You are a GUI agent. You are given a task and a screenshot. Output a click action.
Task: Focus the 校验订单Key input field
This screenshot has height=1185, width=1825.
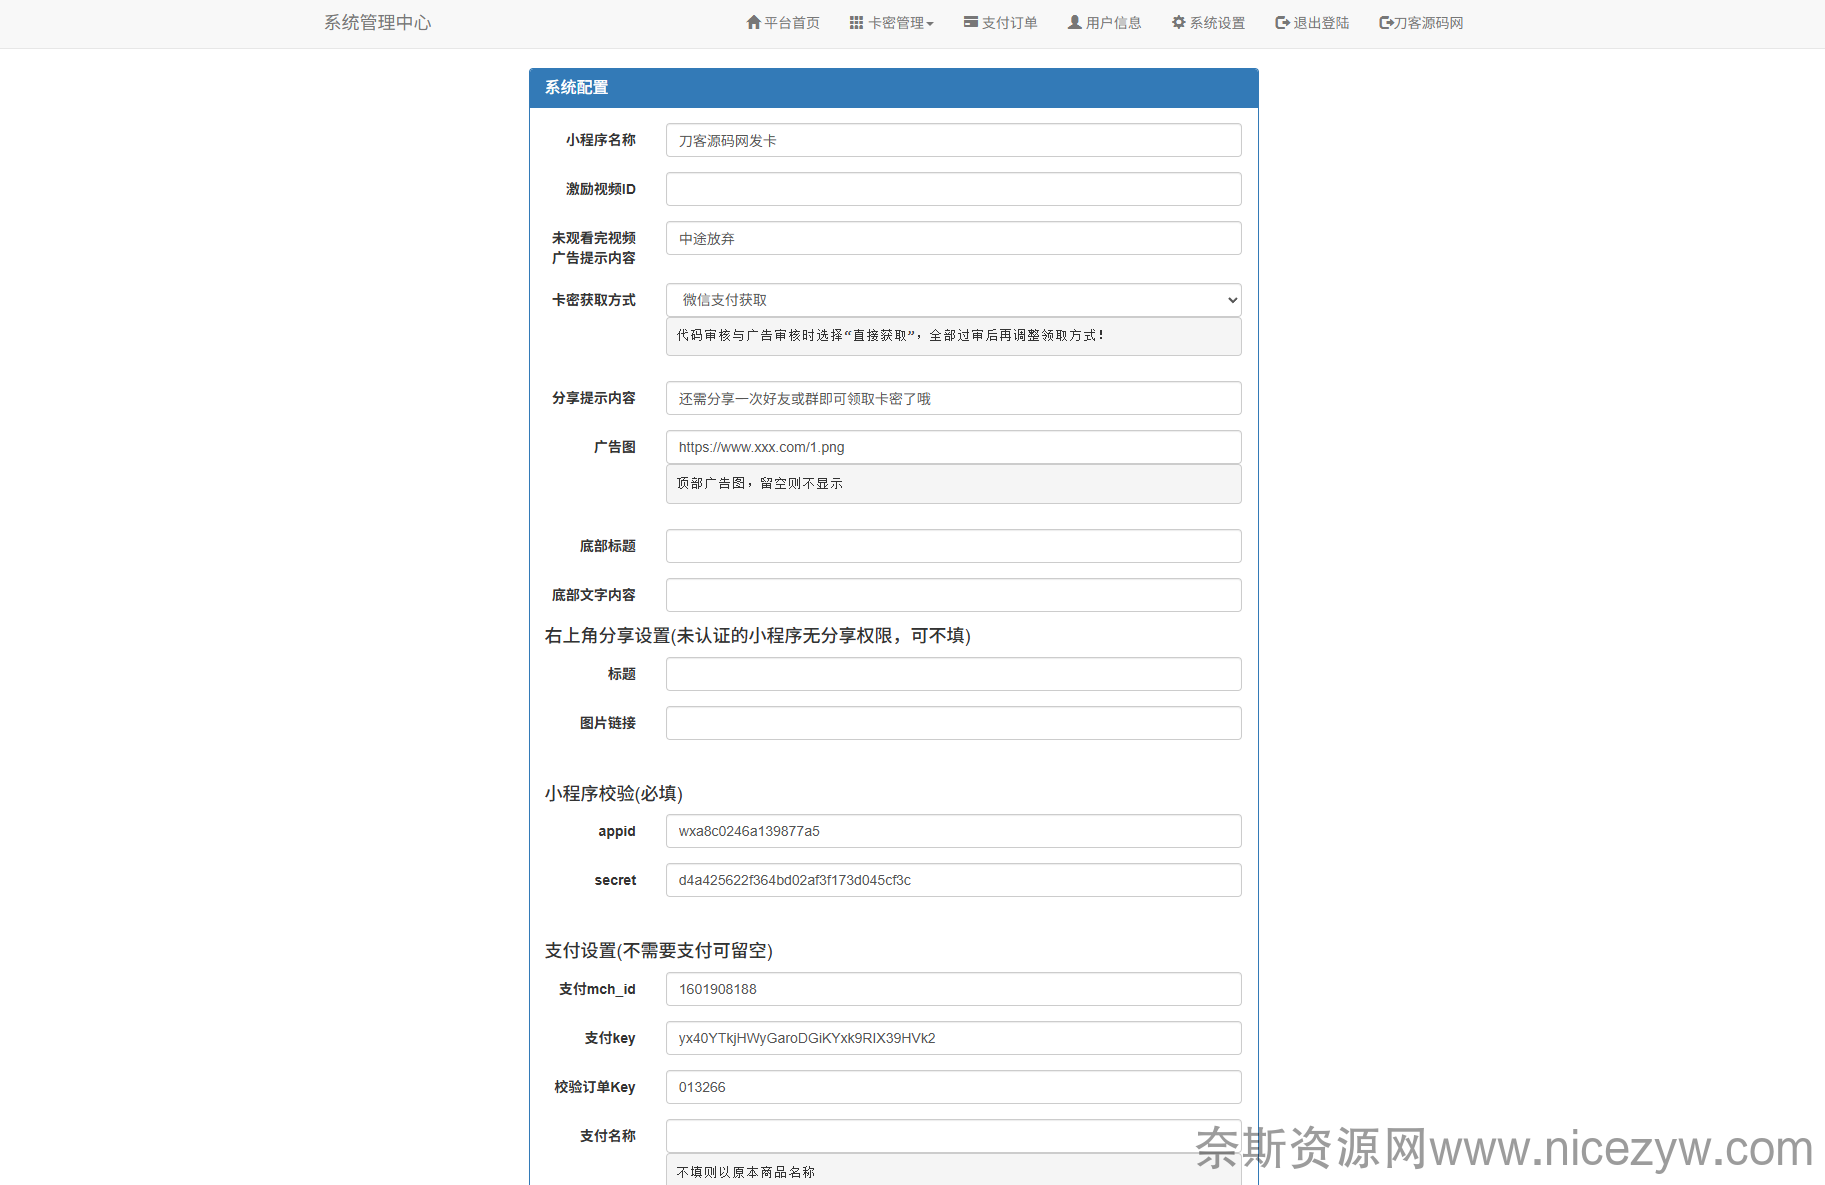click(x=953, y=1087)
